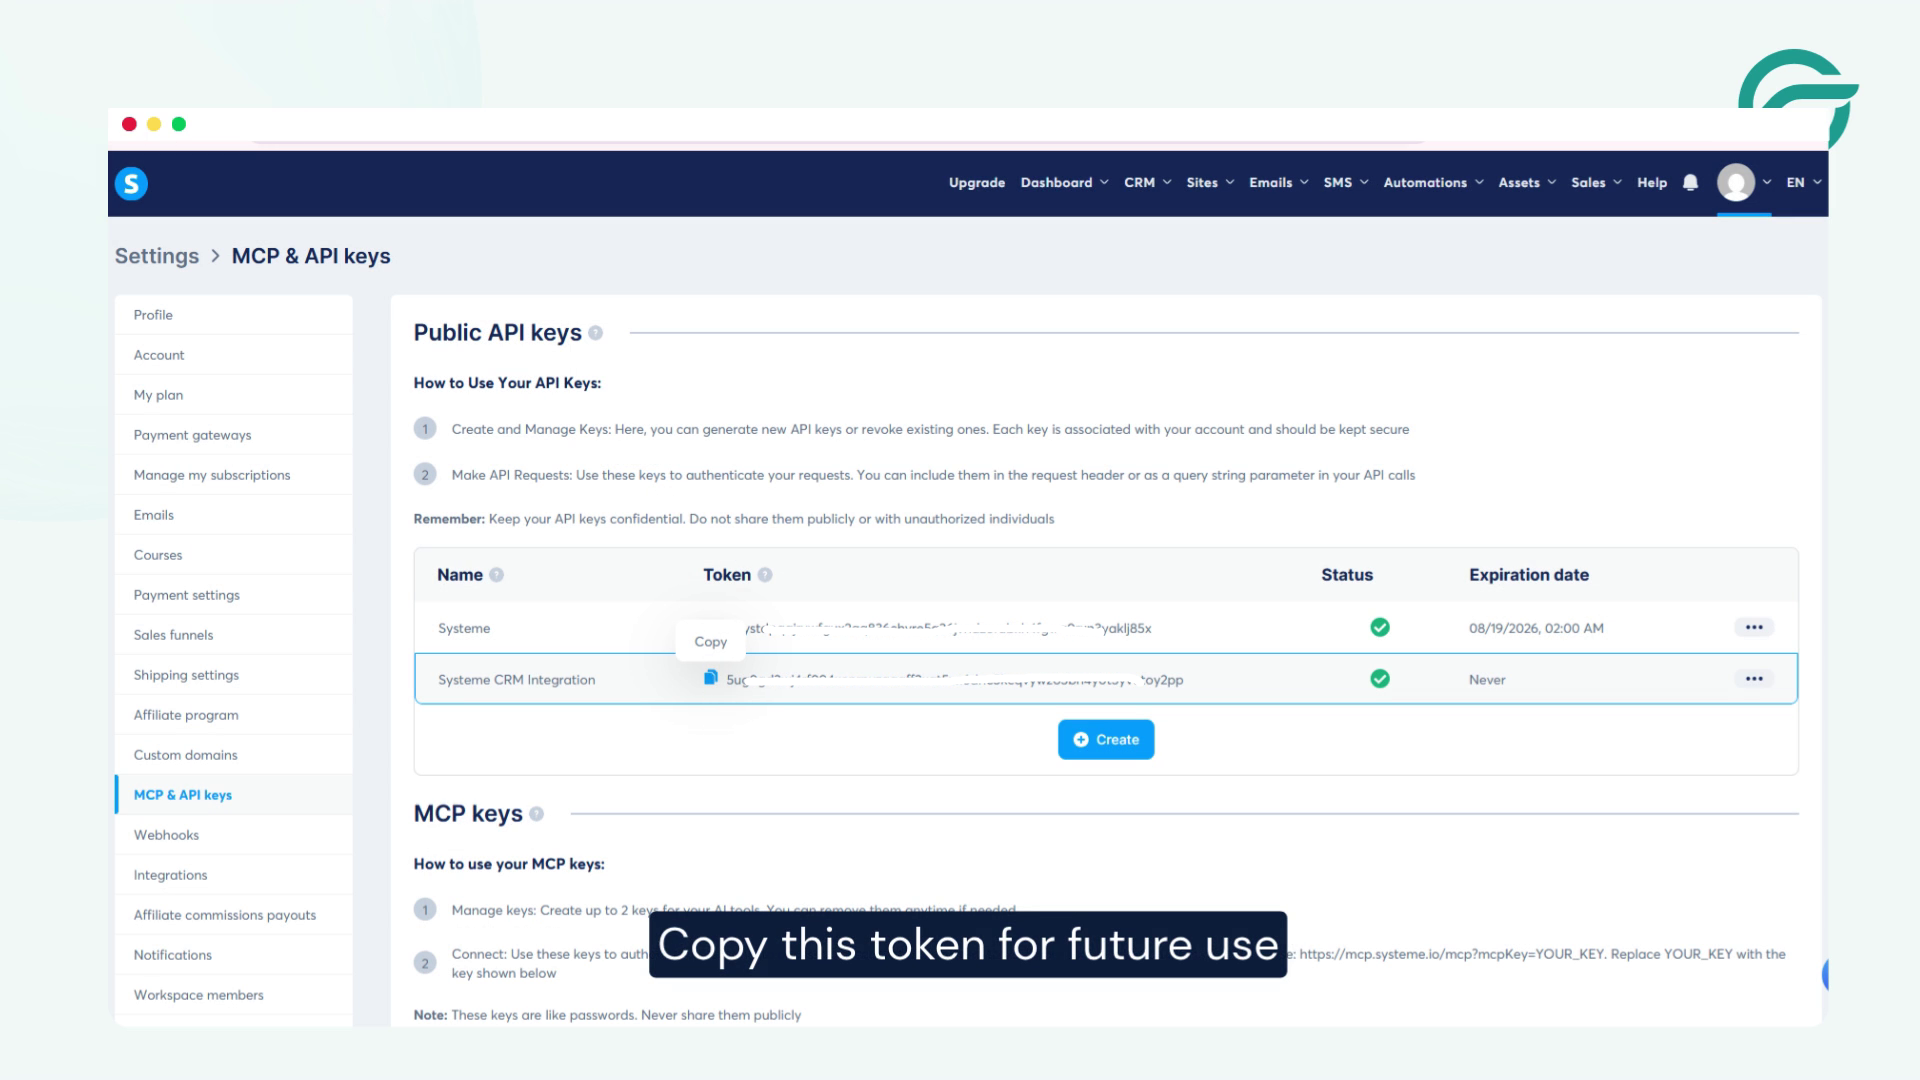Open the user avatar profile menu
Viewport: 1920px width, 1080px height.
[1736, 183]
